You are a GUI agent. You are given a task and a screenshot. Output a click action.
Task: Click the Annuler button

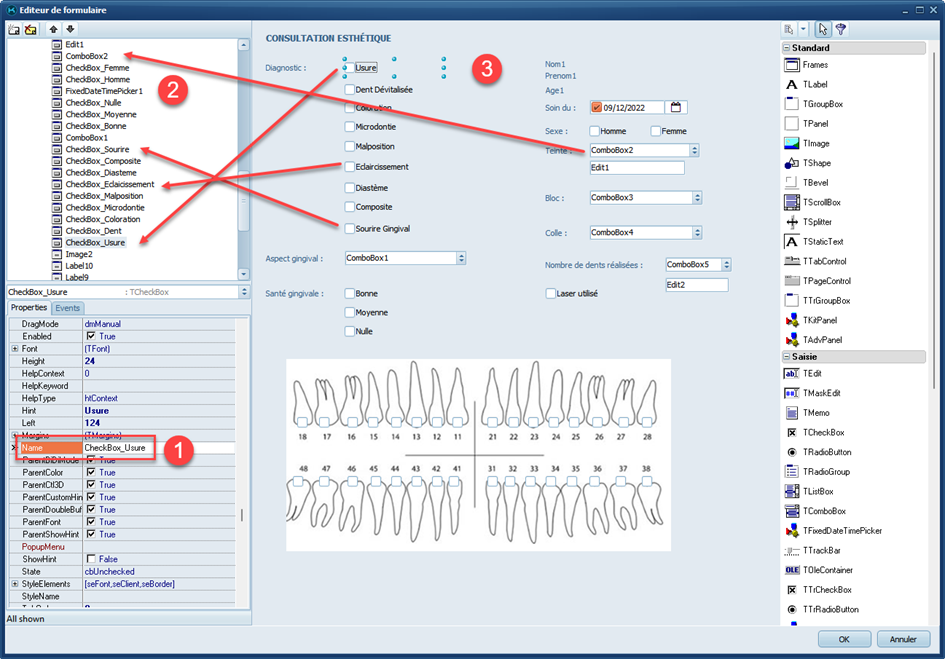pos(903,639)
